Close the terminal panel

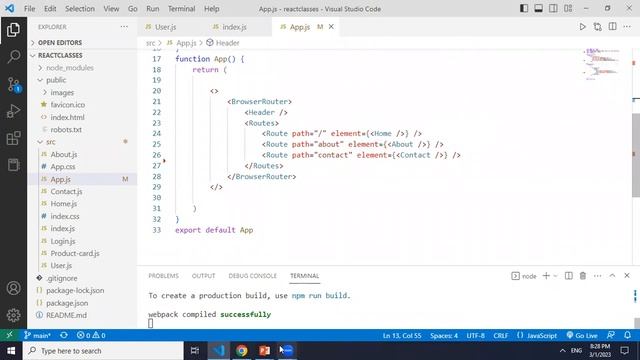pyautogui.click(x=627, y=276)
